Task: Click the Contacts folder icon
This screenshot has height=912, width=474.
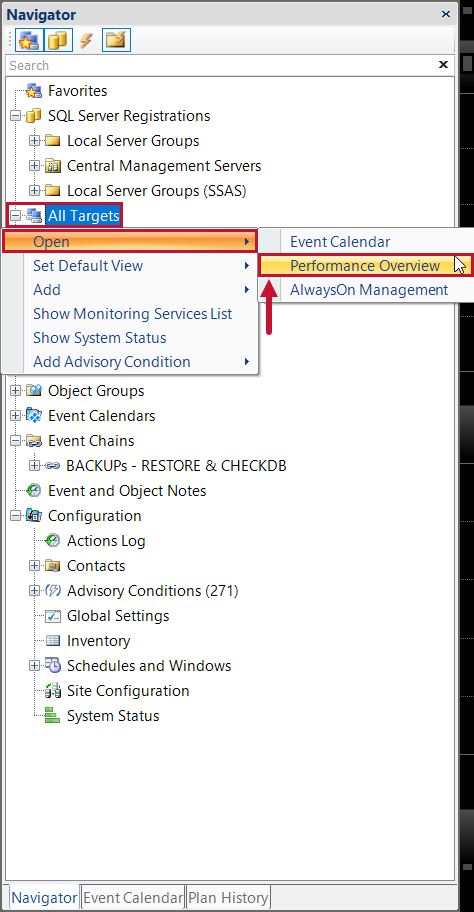Action: pyautogui.click(x=53, y=566)
